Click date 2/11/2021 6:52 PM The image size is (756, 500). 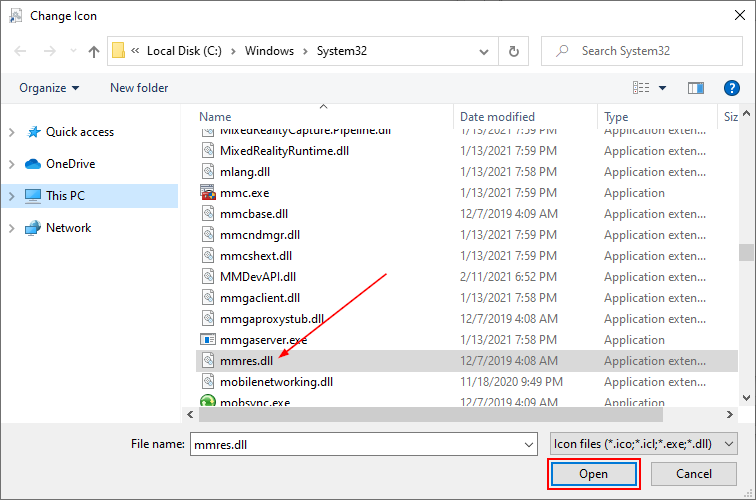tap(508, 277)
